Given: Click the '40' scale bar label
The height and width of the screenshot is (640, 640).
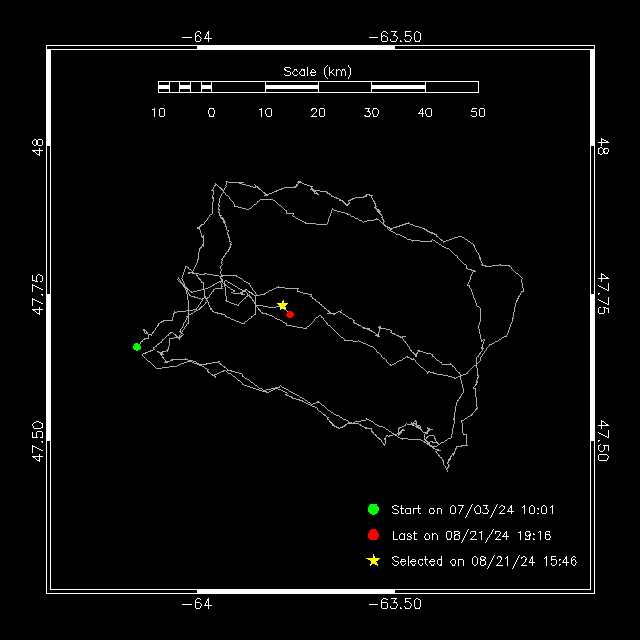Looking at the screenshot, I should pos(425,113).
